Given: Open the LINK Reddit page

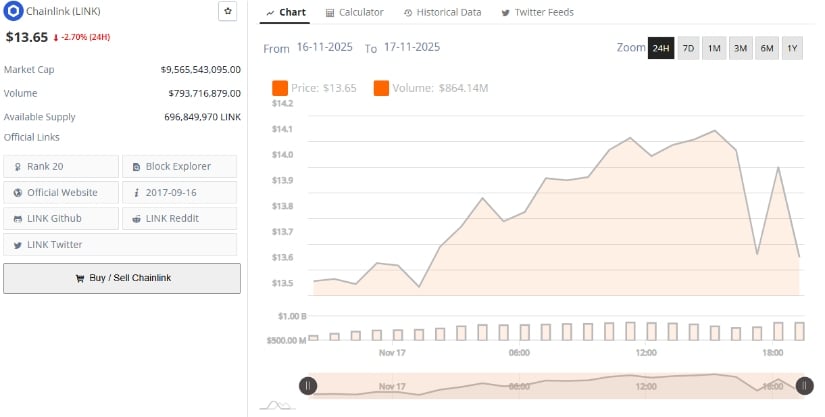Looking at the screenshot, I should (x=180, y=218).
